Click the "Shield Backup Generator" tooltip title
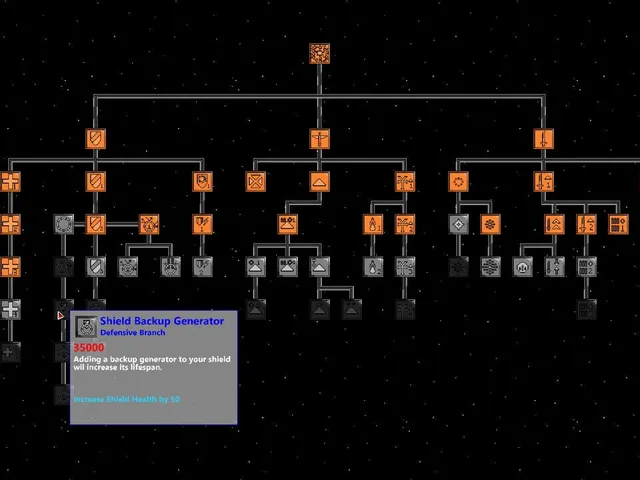Viewport: 640px width, 480px height. click(x=162, y=321)
